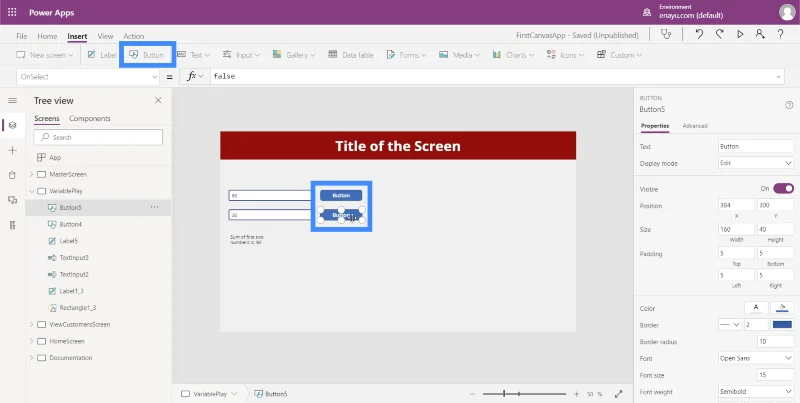Open the Data sources cylinder icon
Viewport: 800px width, 403px height.
(13, 175)
